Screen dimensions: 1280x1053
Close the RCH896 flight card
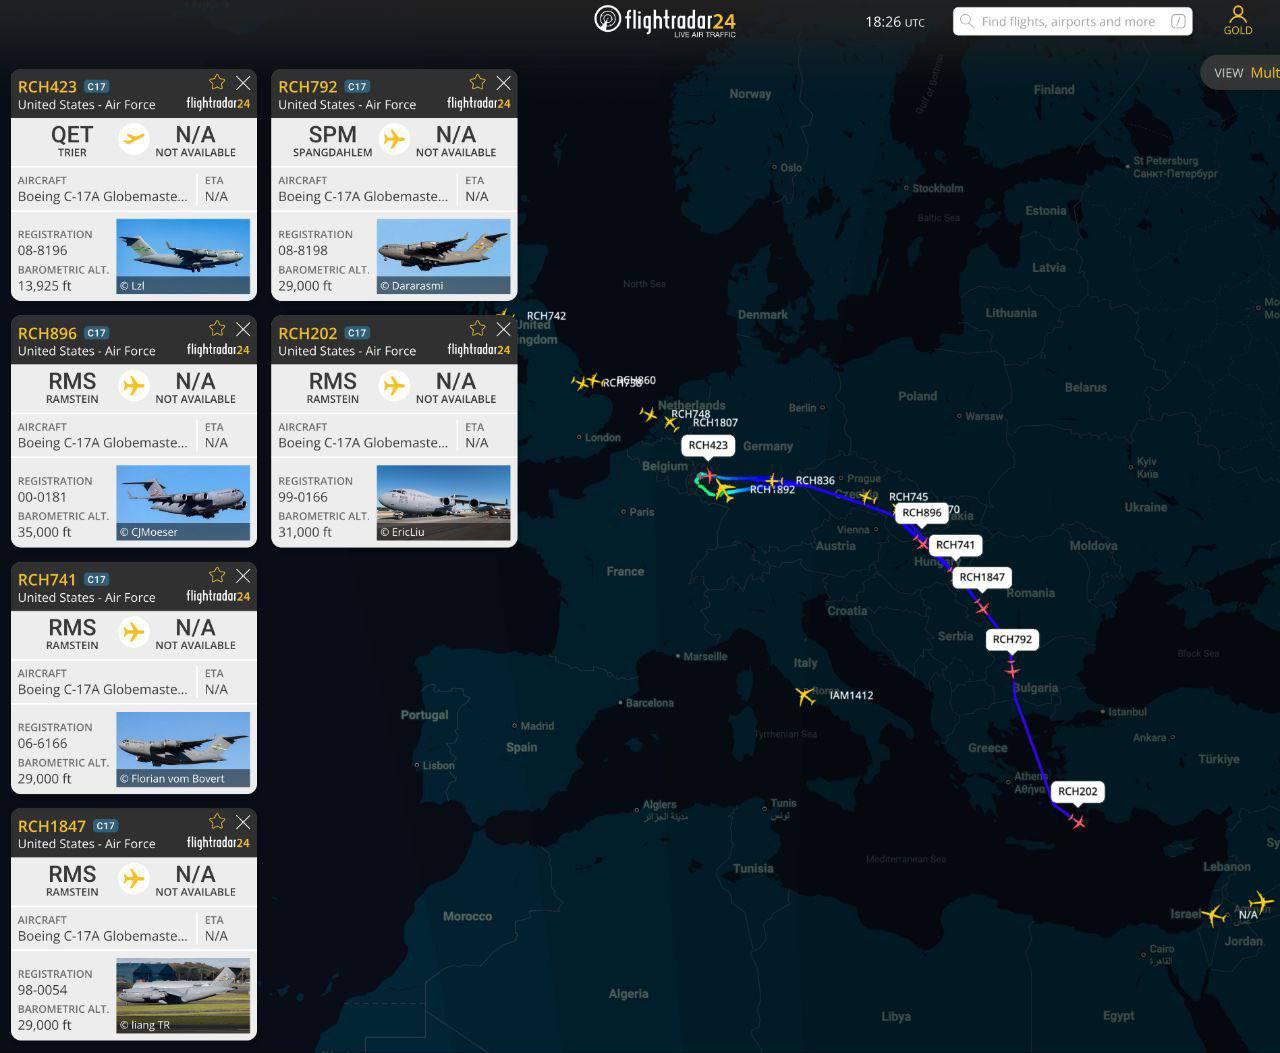(x=243, y=329)
